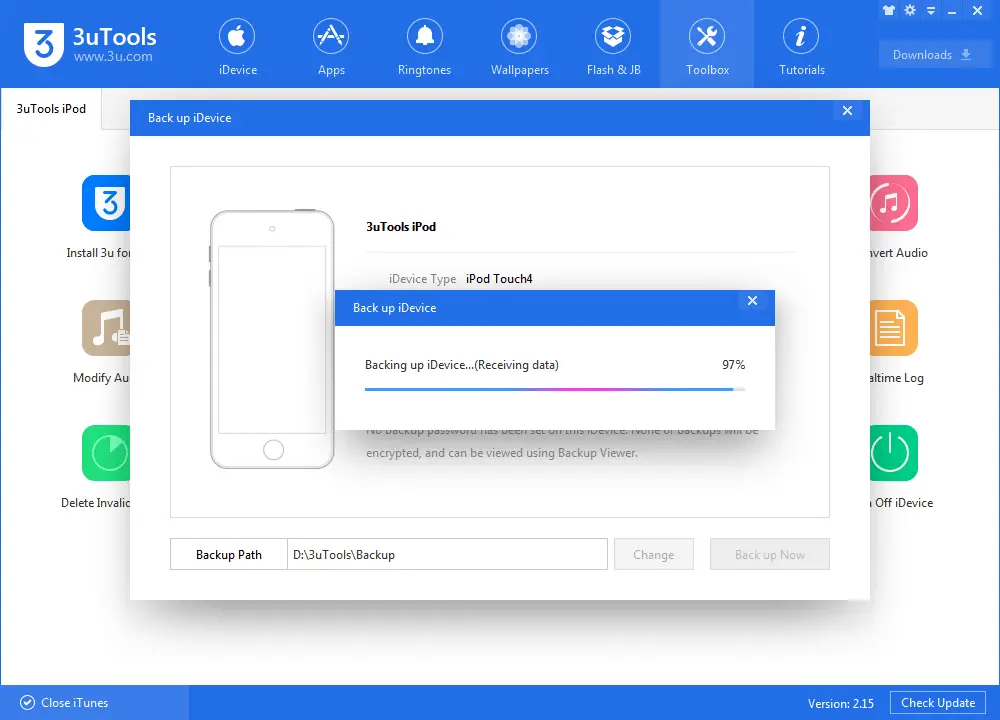Open the Realtime Log tool
Viewport: 1000px width, 720px height.
[892, 329]
